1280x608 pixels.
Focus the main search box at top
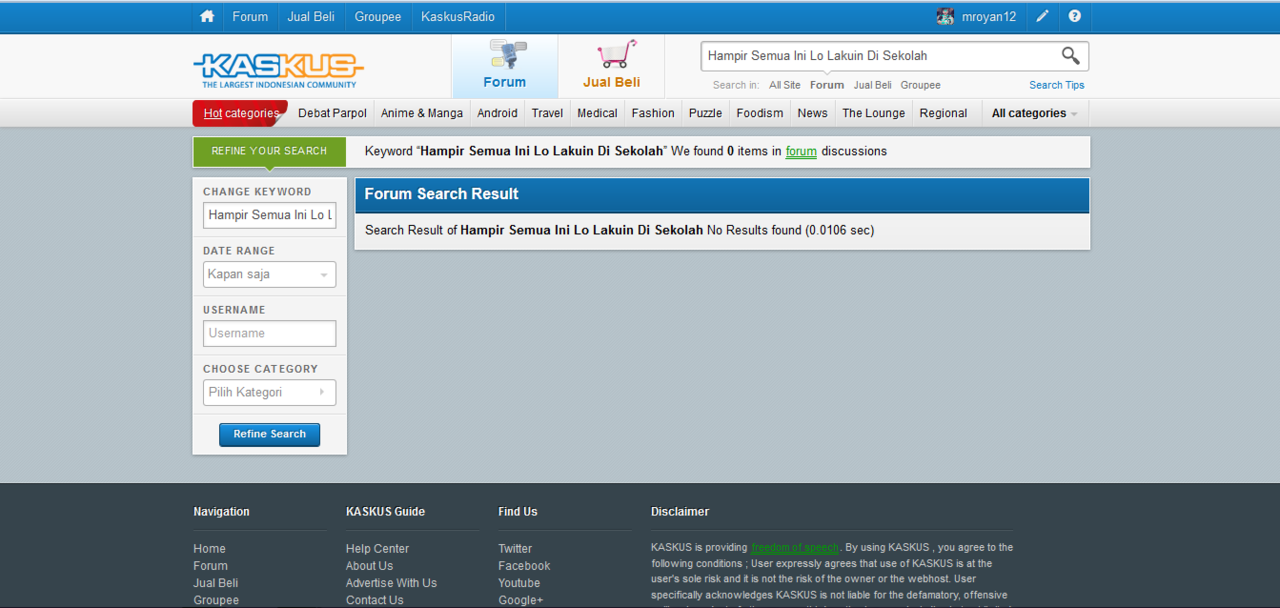880,56
